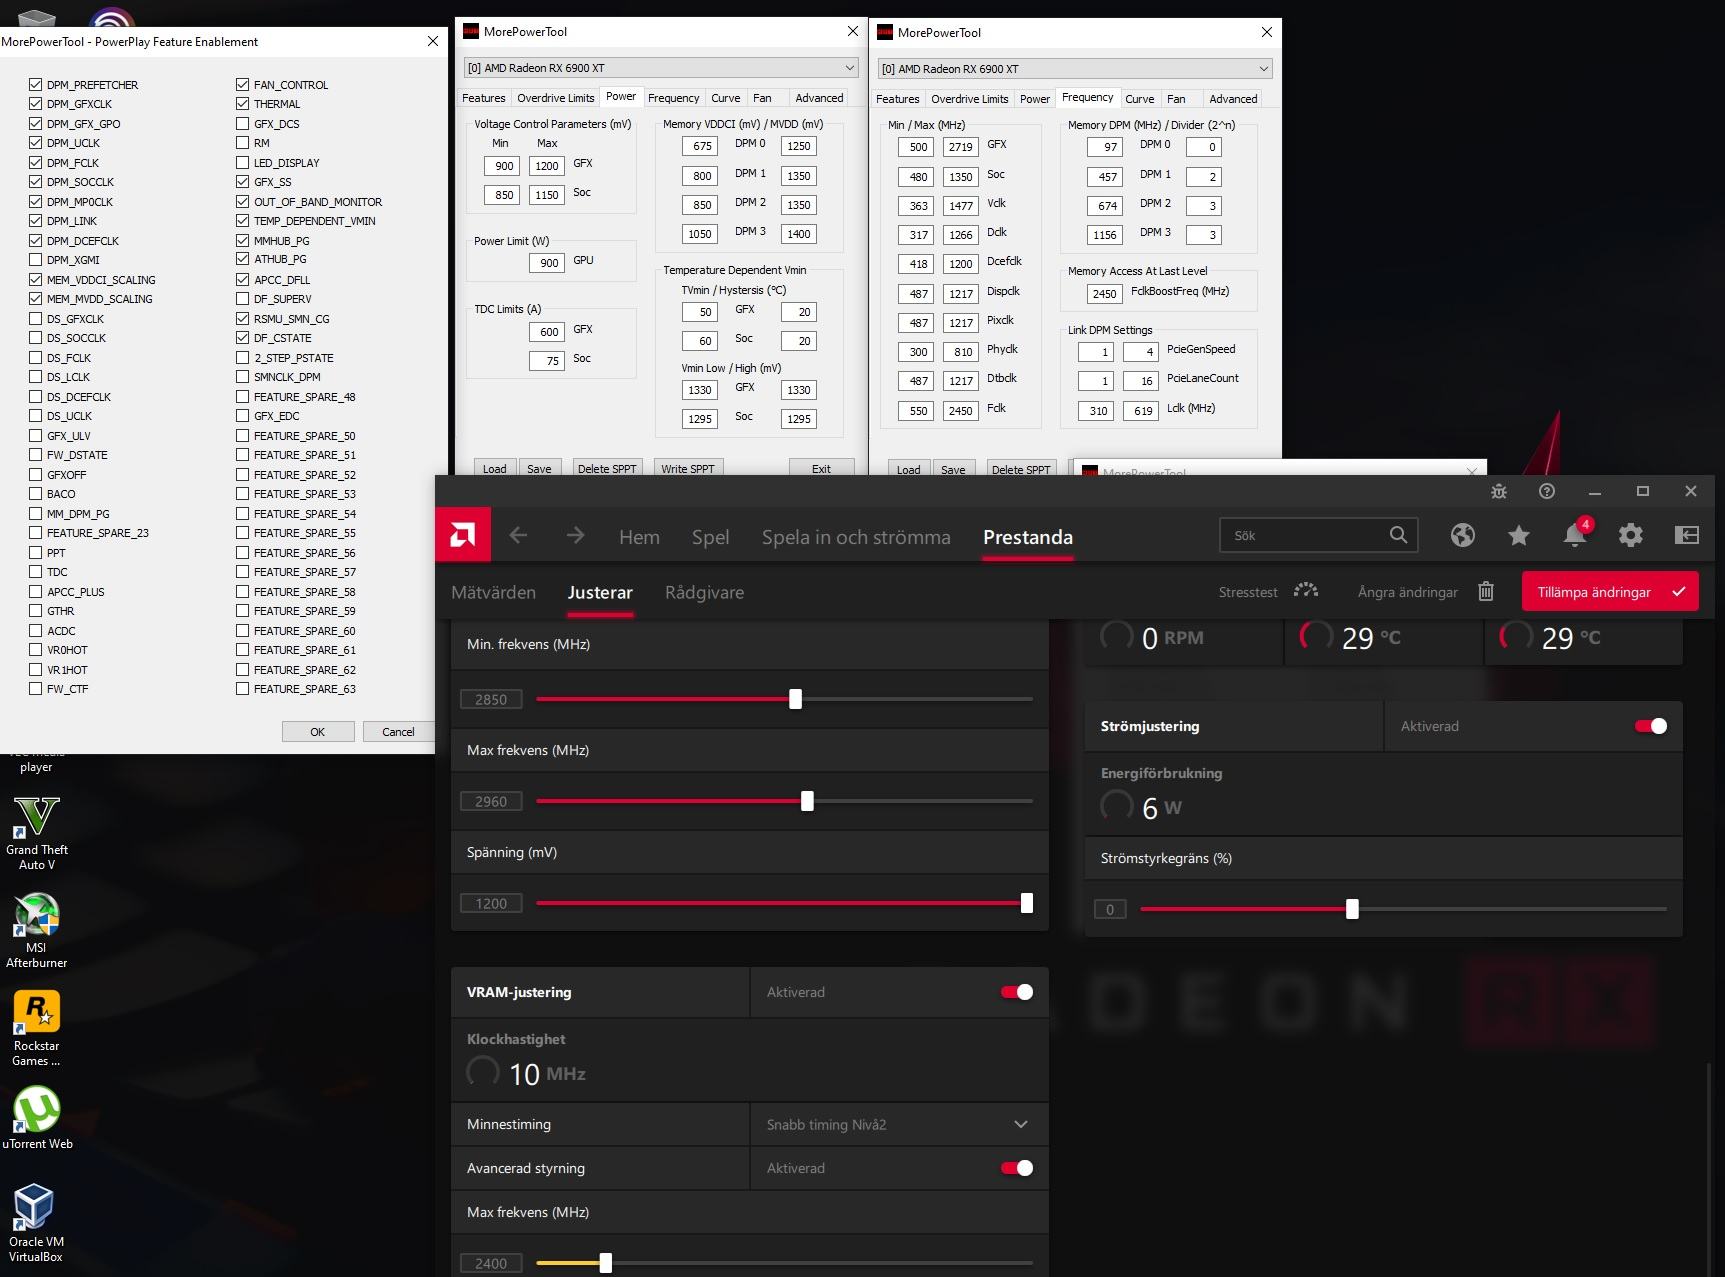Uncheck the FAN_CONTROL checkbox

point(243,85)
